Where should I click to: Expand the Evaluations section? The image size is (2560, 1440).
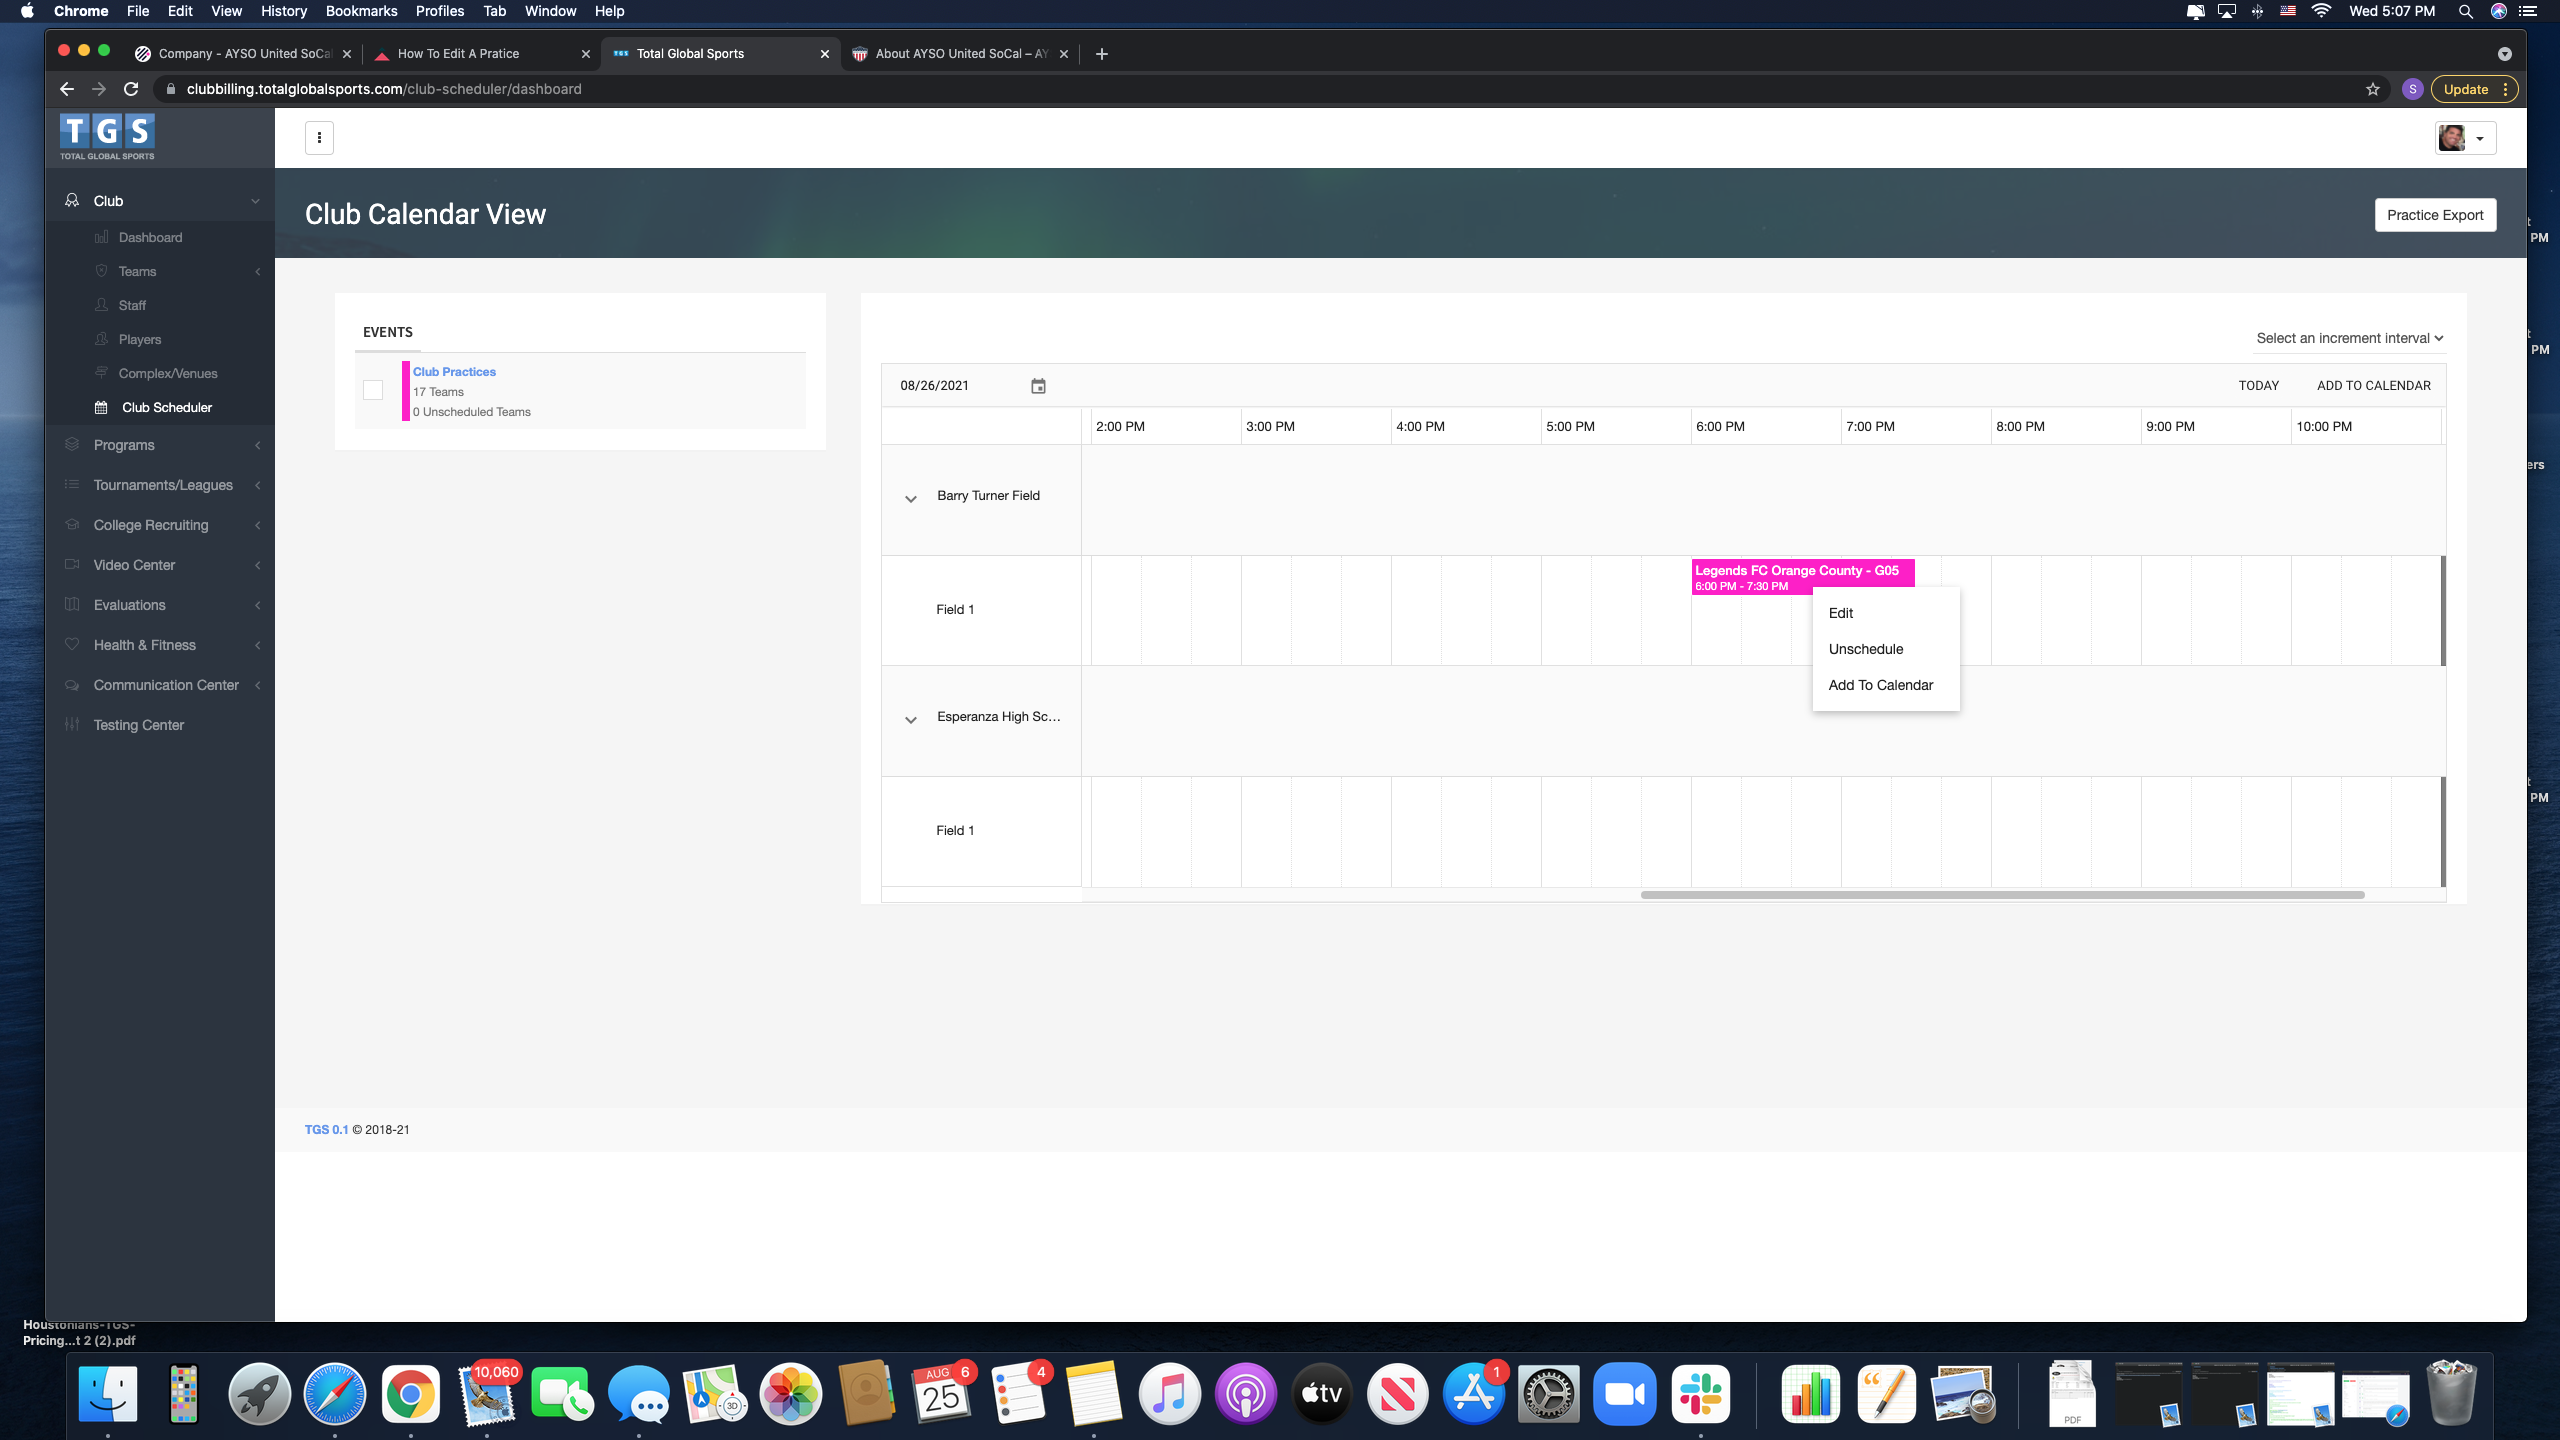160,605
